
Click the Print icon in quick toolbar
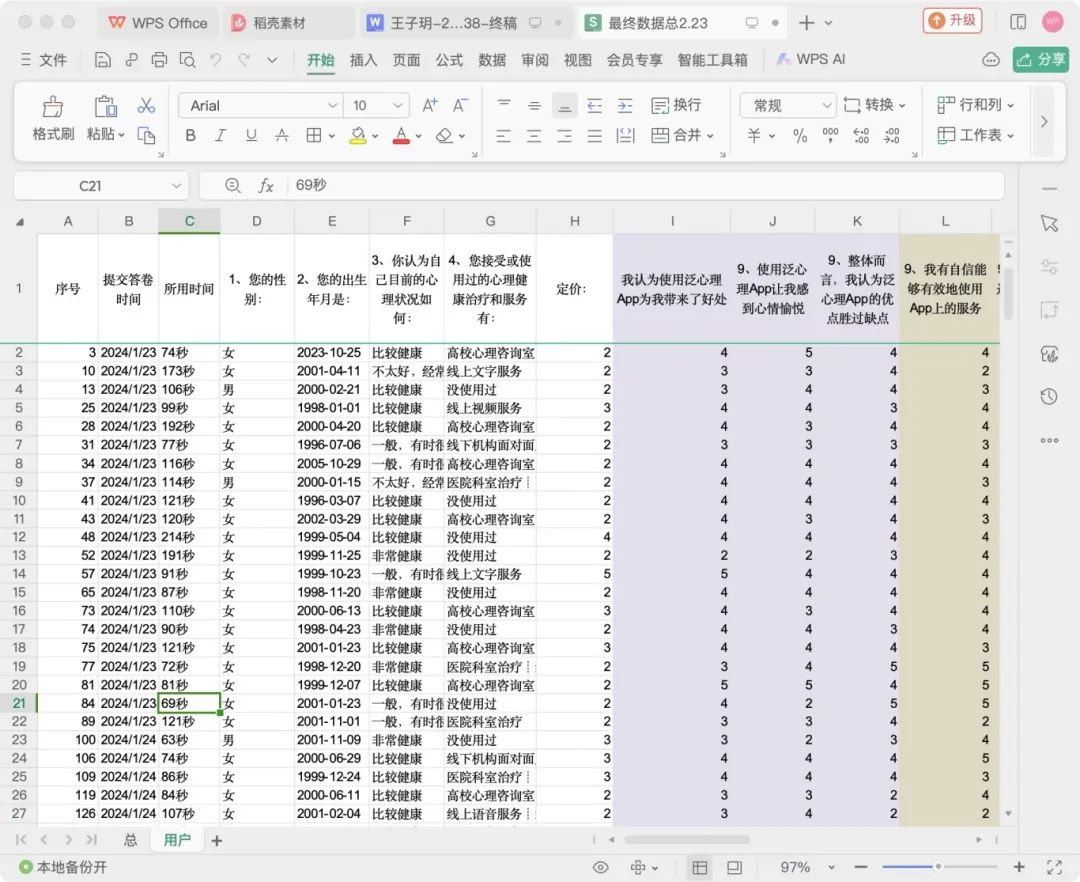[159, 60]
